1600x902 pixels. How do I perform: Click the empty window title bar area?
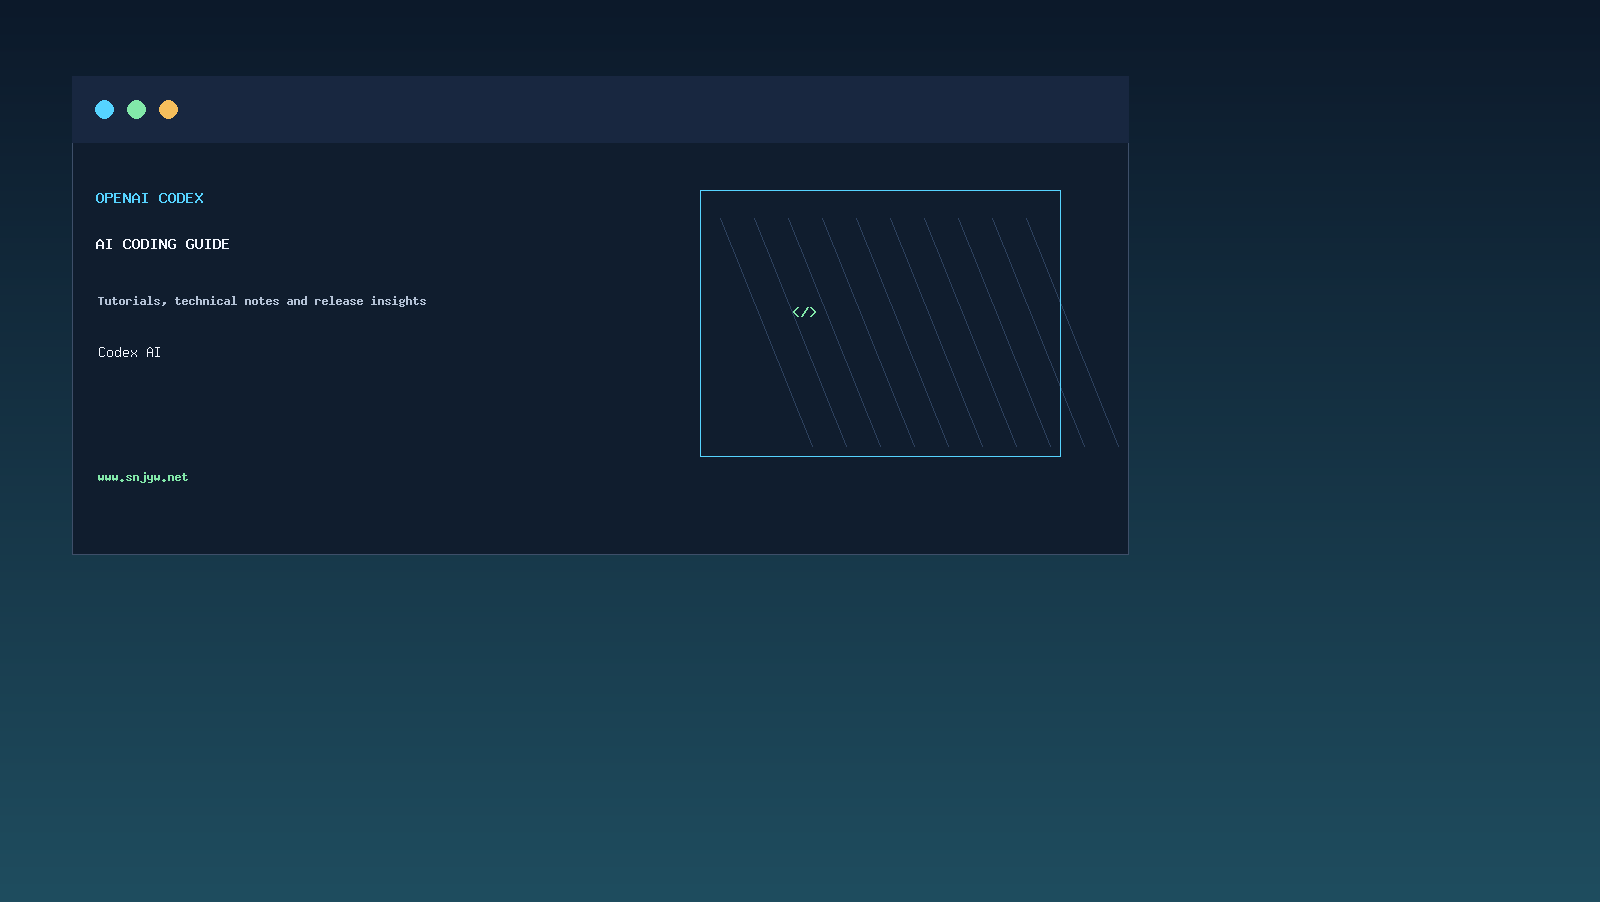point(650,109)
